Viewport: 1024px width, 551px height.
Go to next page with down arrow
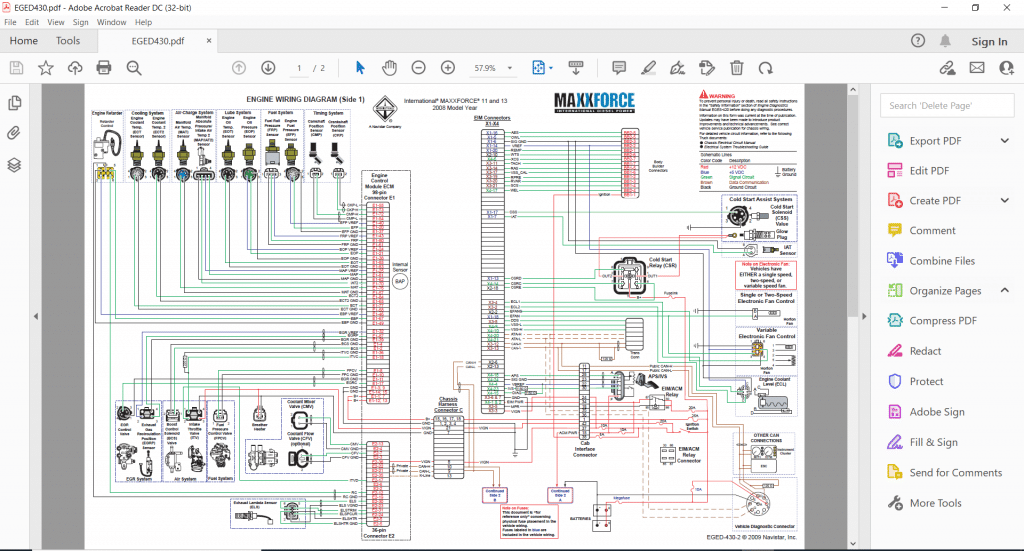[268, 68]
